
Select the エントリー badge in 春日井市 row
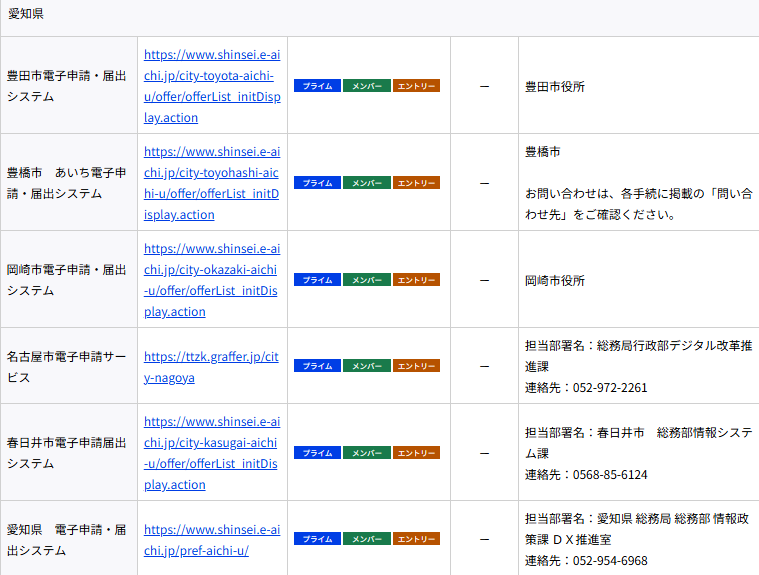[x=416, y=453]
